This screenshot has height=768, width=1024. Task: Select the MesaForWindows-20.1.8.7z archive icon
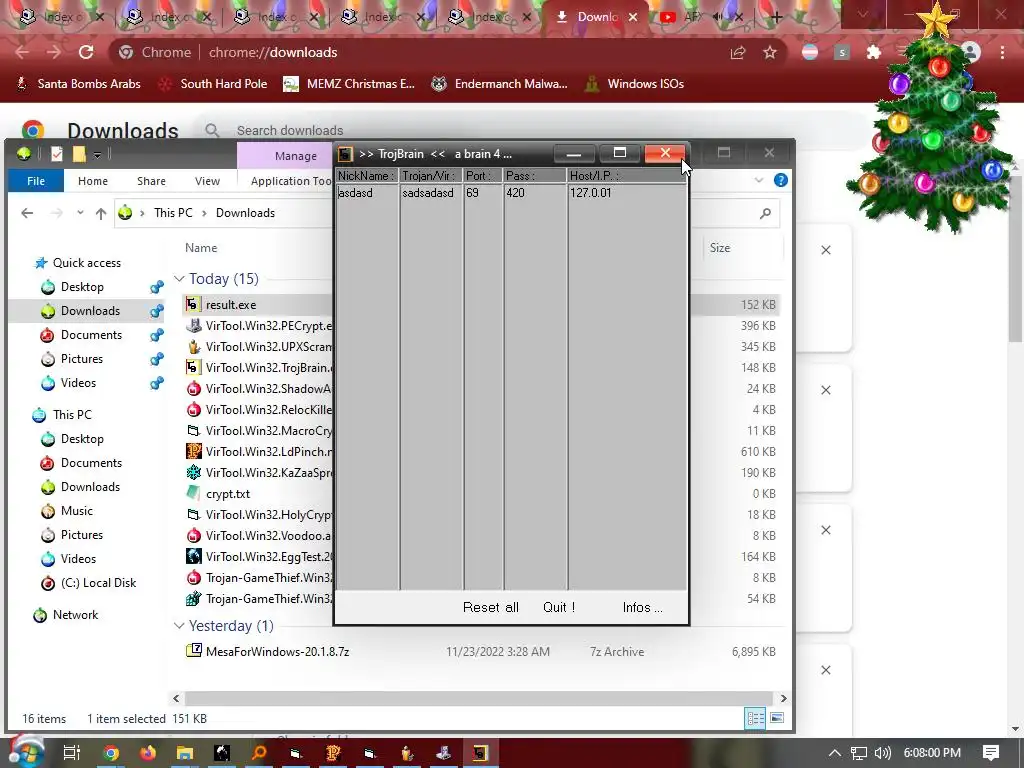click(x=193, y=650)
